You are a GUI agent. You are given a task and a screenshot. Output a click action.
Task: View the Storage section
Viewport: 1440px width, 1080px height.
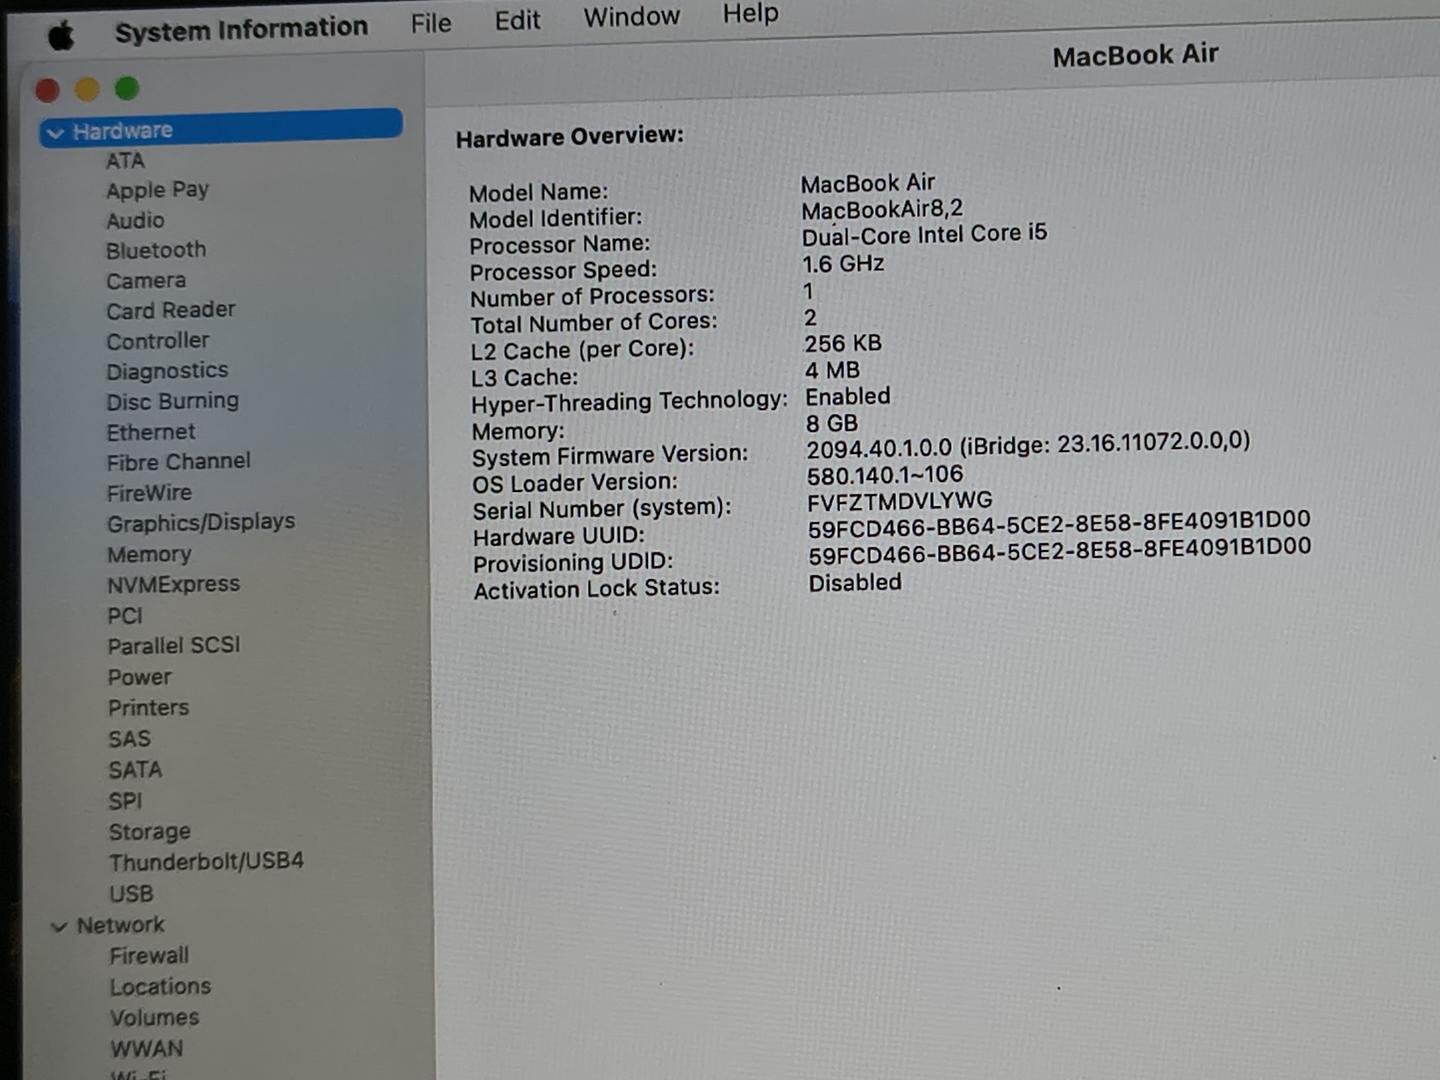[x=149, y=832]
